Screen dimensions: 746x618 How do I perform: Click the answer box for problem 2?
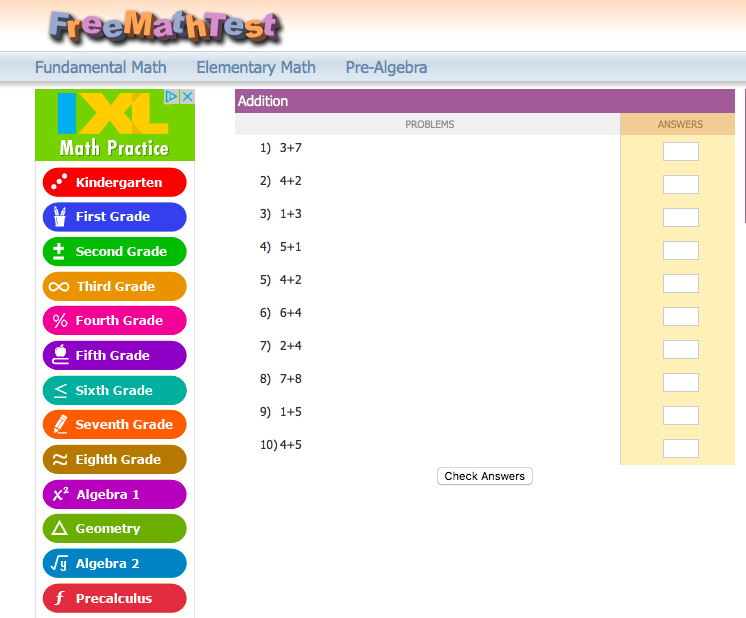(681, 184)
